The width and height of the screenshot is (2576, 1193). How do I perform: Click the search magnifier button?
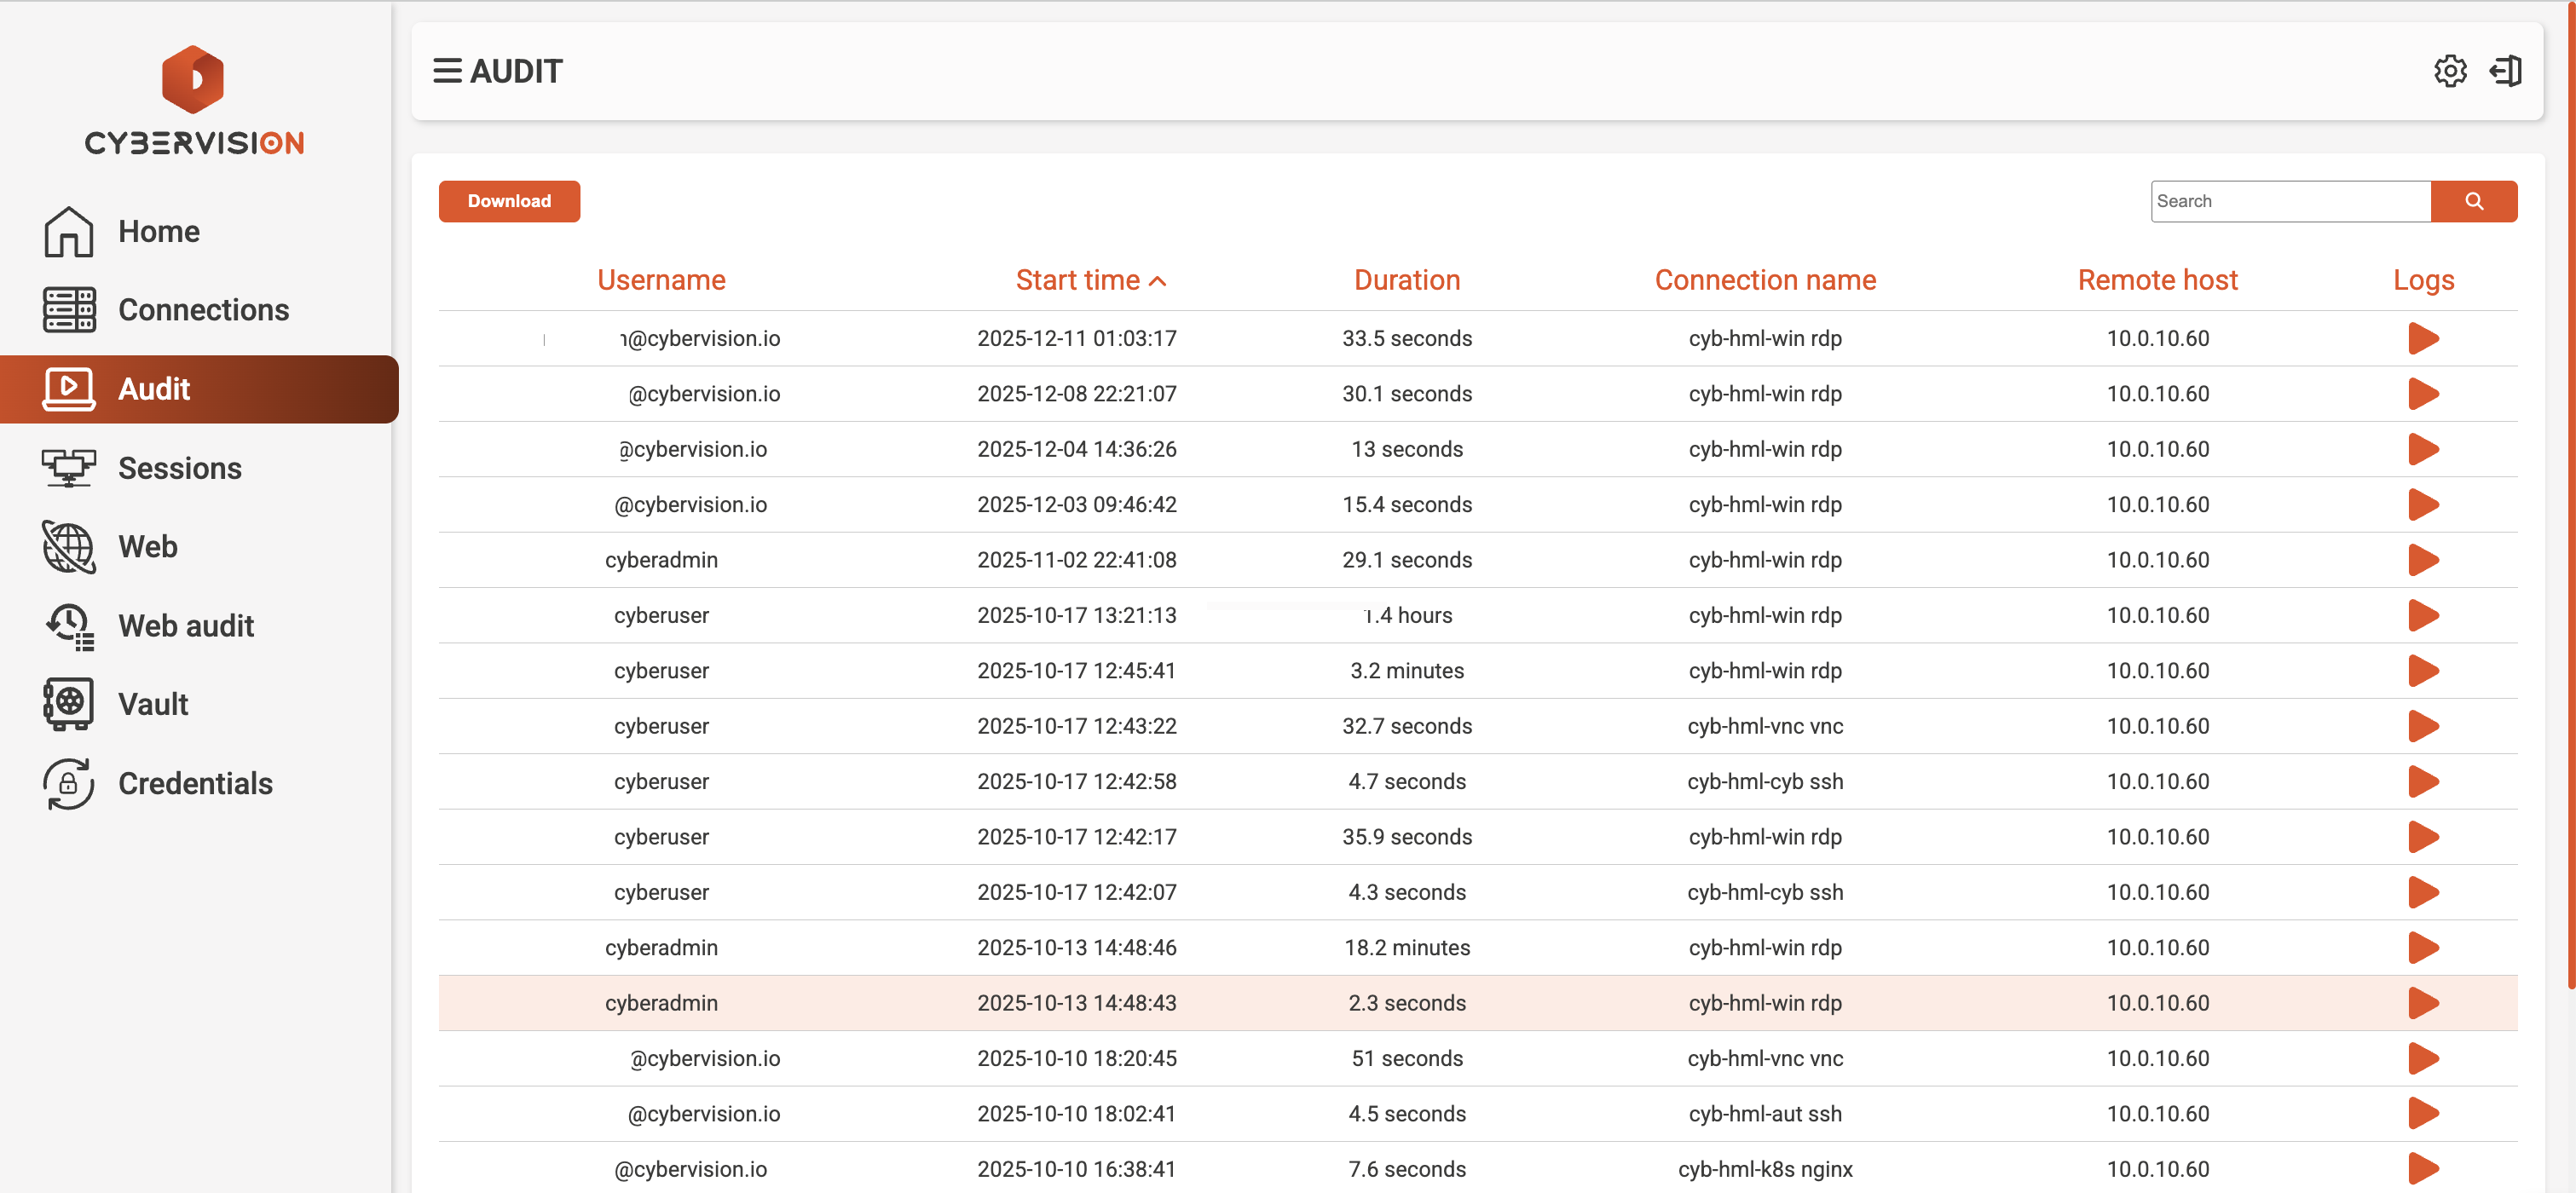[x=2473, y=201]
